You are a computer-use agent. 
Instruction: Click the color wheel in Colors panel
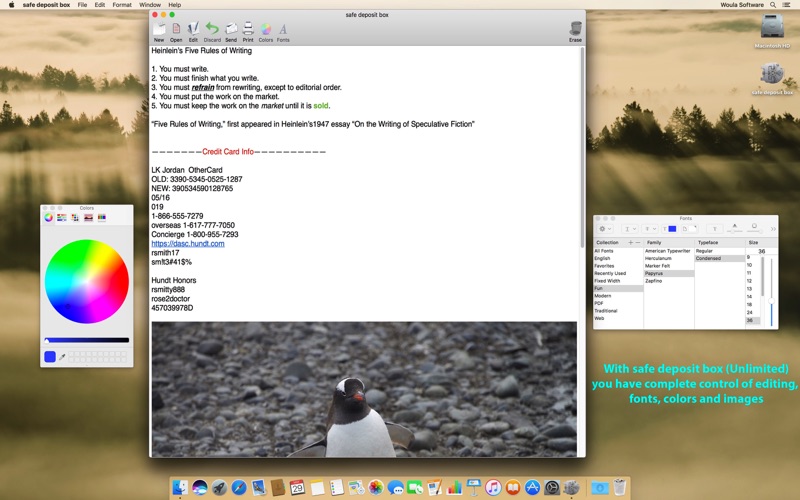click(x=87, y=281)
